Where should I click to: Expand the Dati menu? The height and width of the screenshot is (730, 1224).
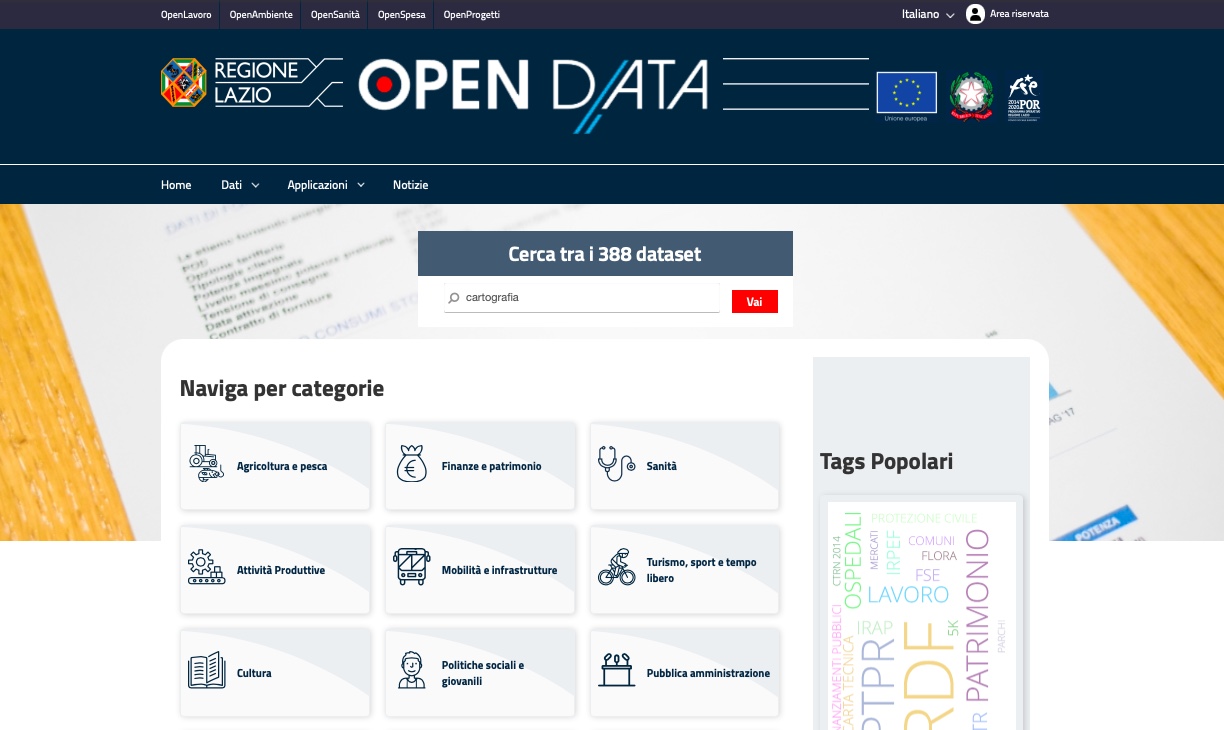click(240, 185)
